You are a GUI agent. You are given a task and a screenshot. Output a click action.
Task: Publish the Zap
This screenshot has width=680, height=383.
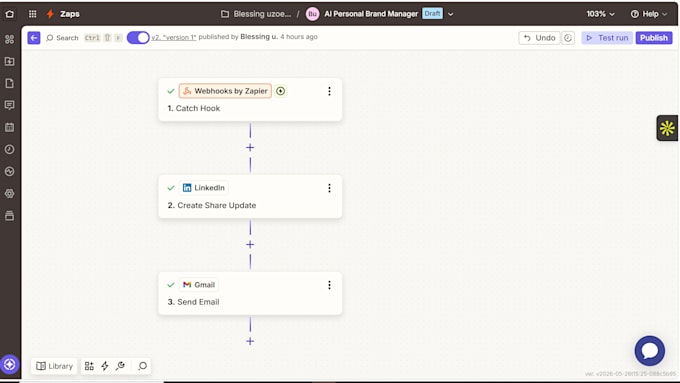pos(654,38)
